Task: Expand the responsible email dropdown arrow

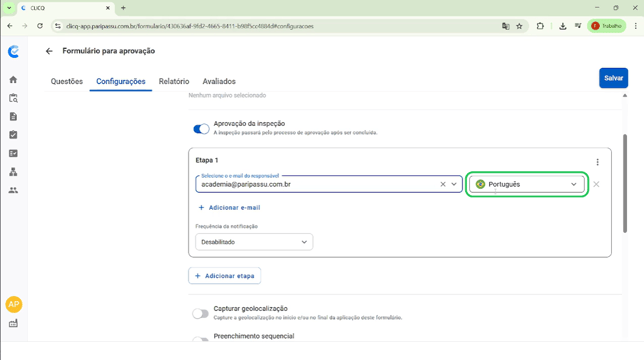Action: pos(454,184)
